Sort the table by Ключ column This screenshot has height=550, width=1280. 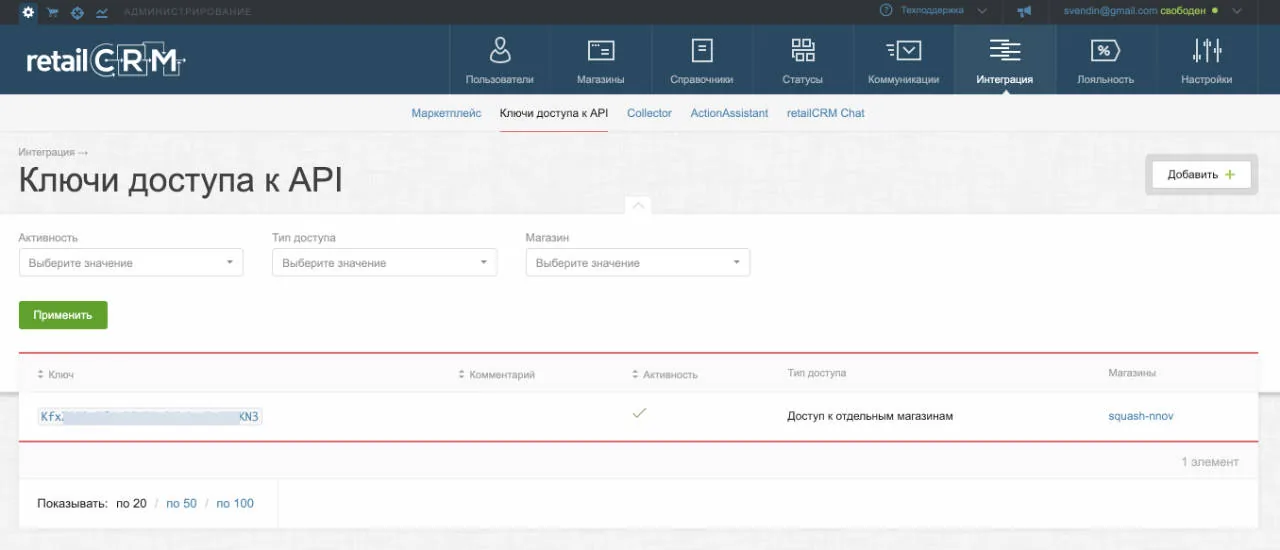point(55,374)
